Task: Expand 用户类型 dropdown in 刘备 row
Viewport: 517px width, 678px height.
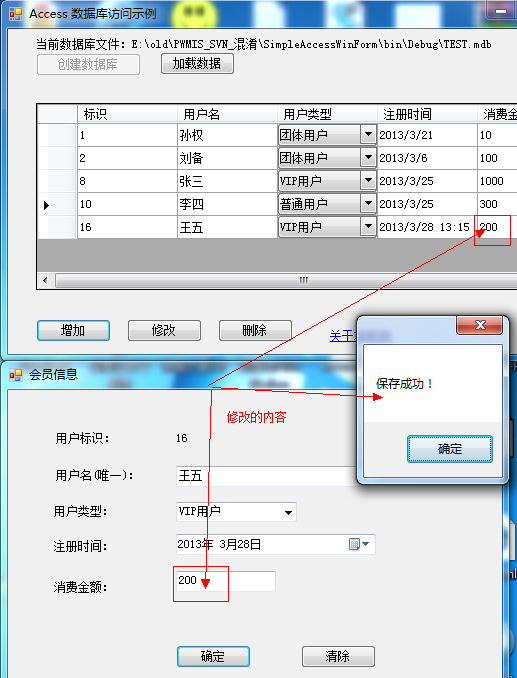Action: pos(368,158)
